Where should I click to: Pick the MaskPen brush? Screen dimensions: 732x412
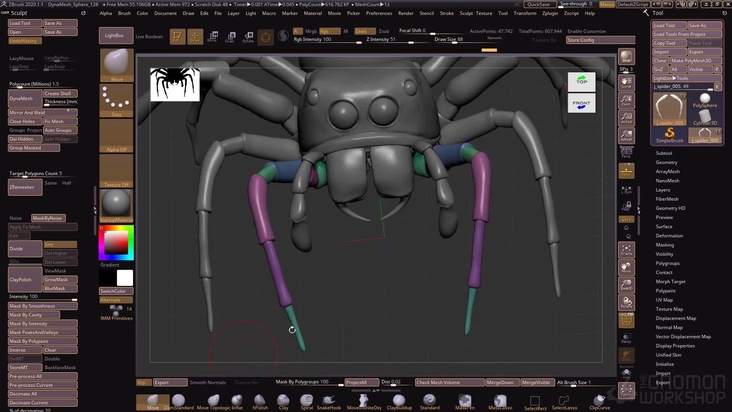pyautogui.click(x=465, y=402)
